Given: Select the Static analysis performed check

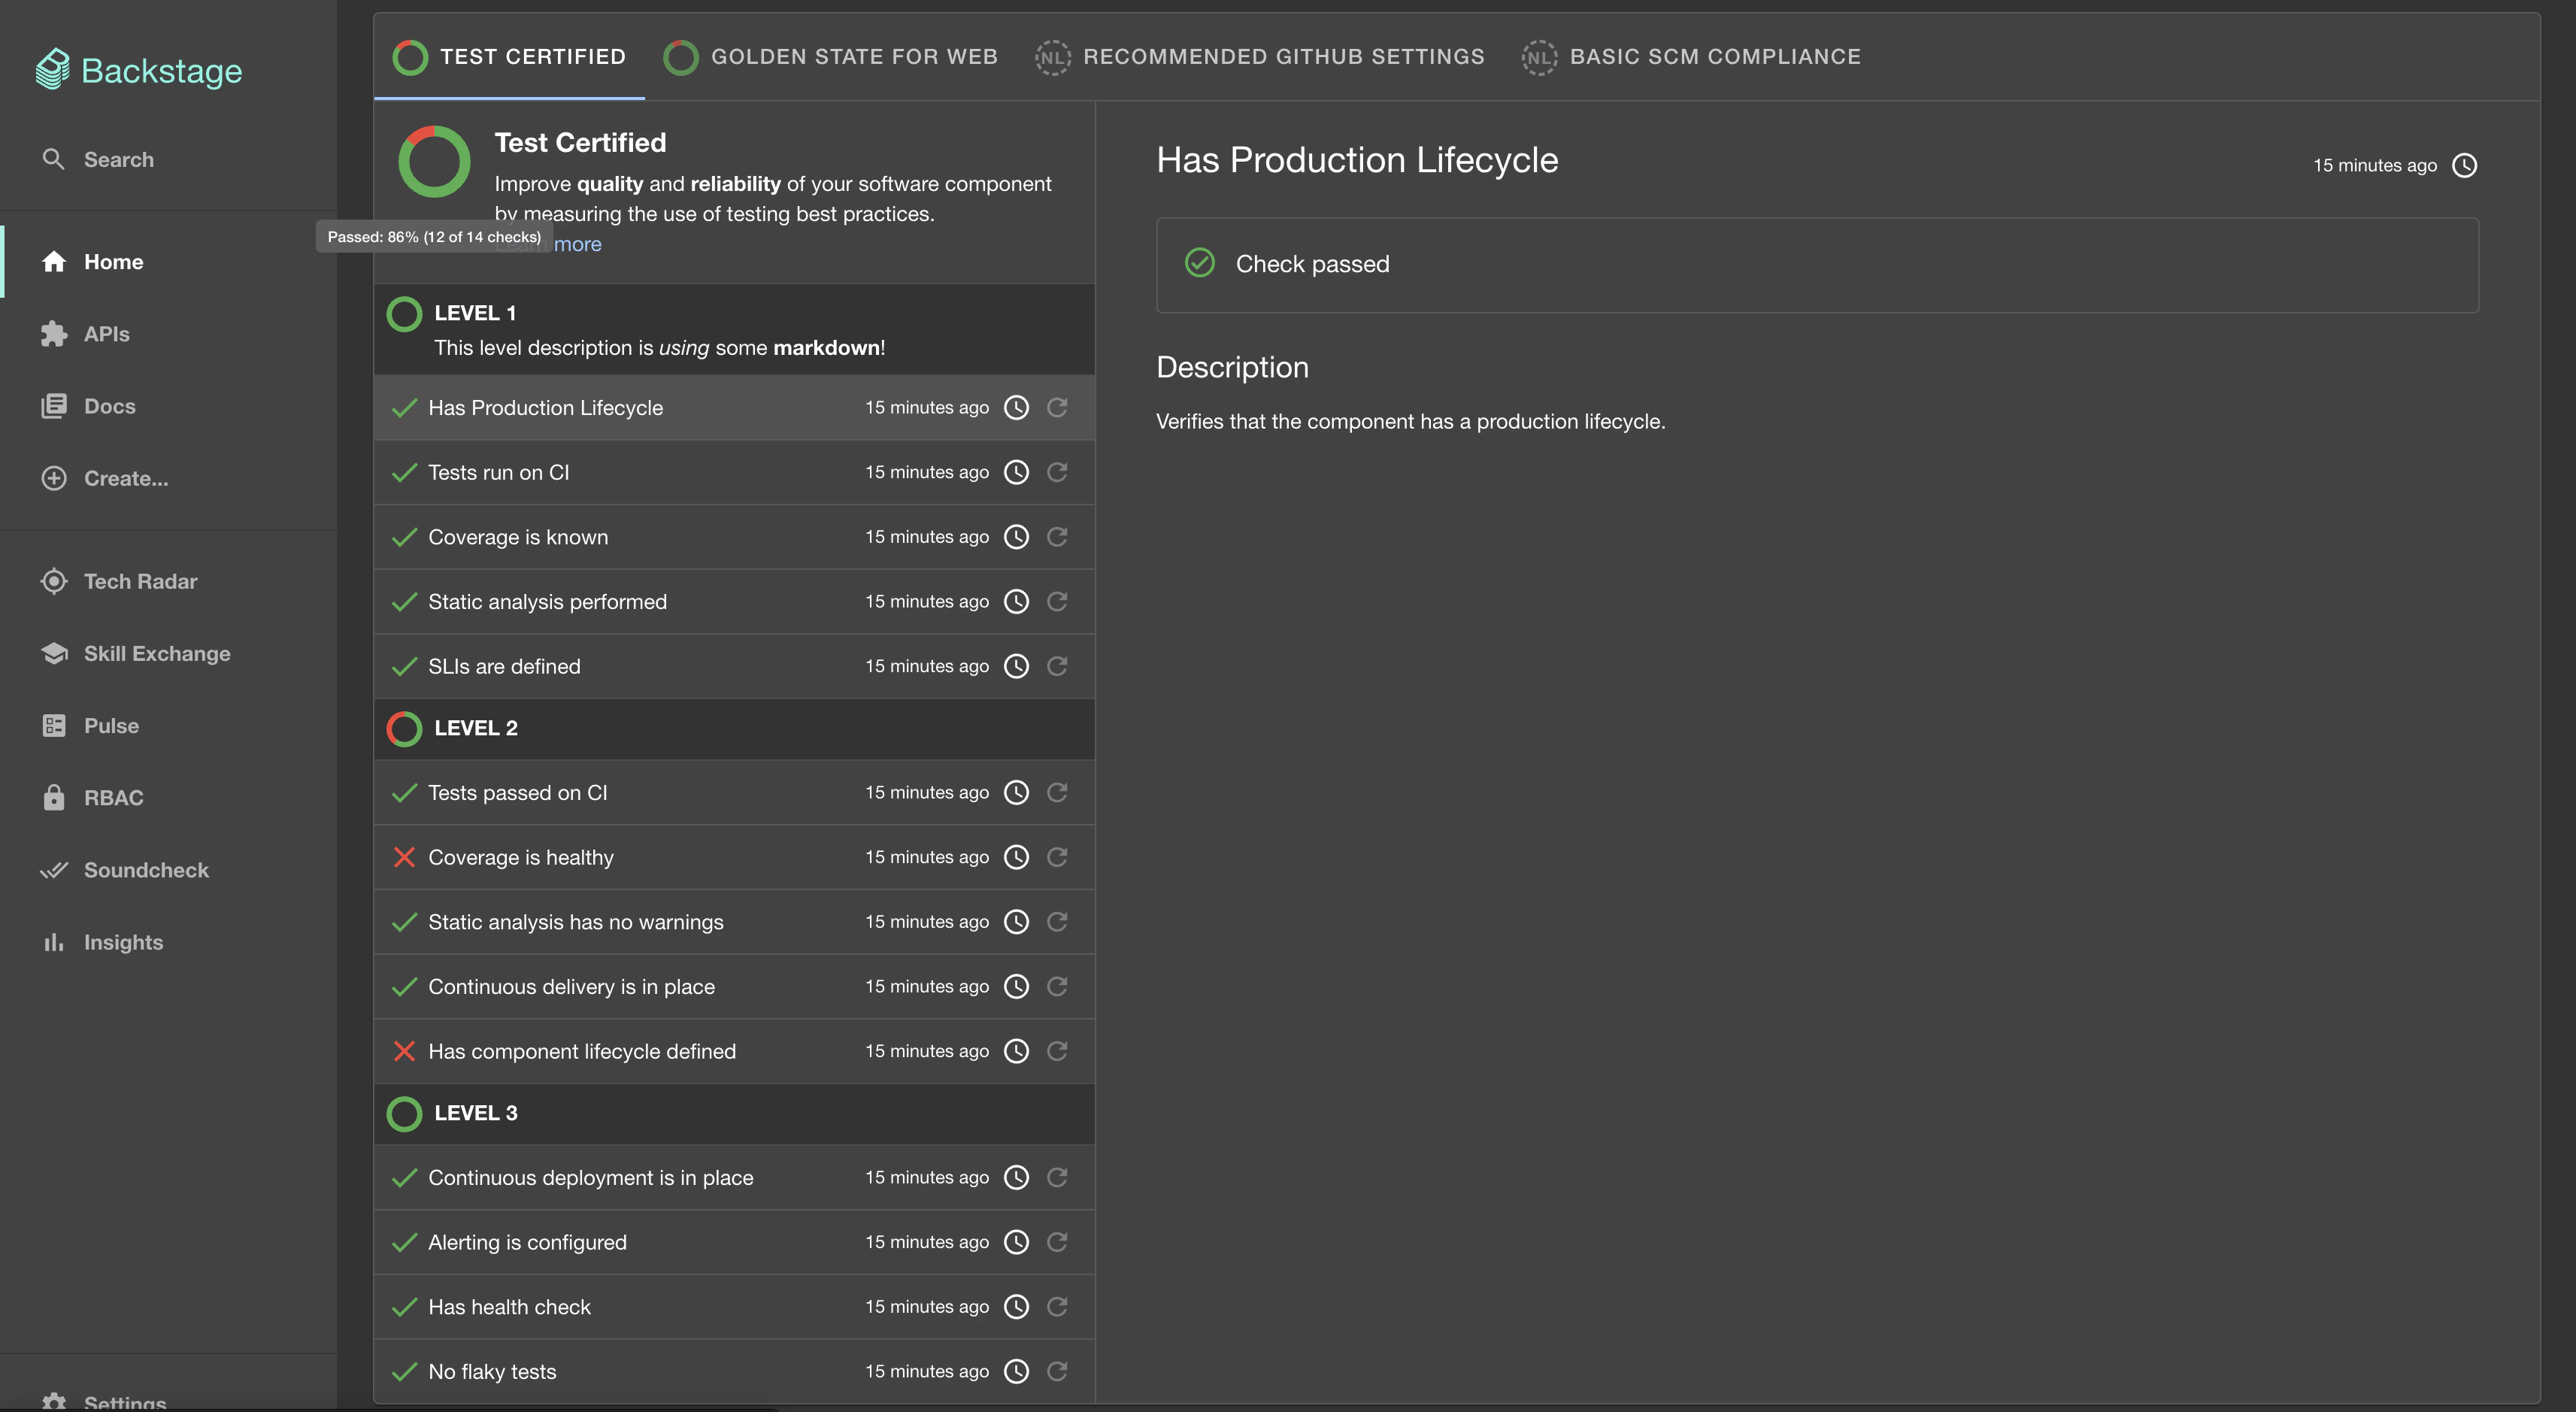Looking at the screenshot, I should click(734, 601).
